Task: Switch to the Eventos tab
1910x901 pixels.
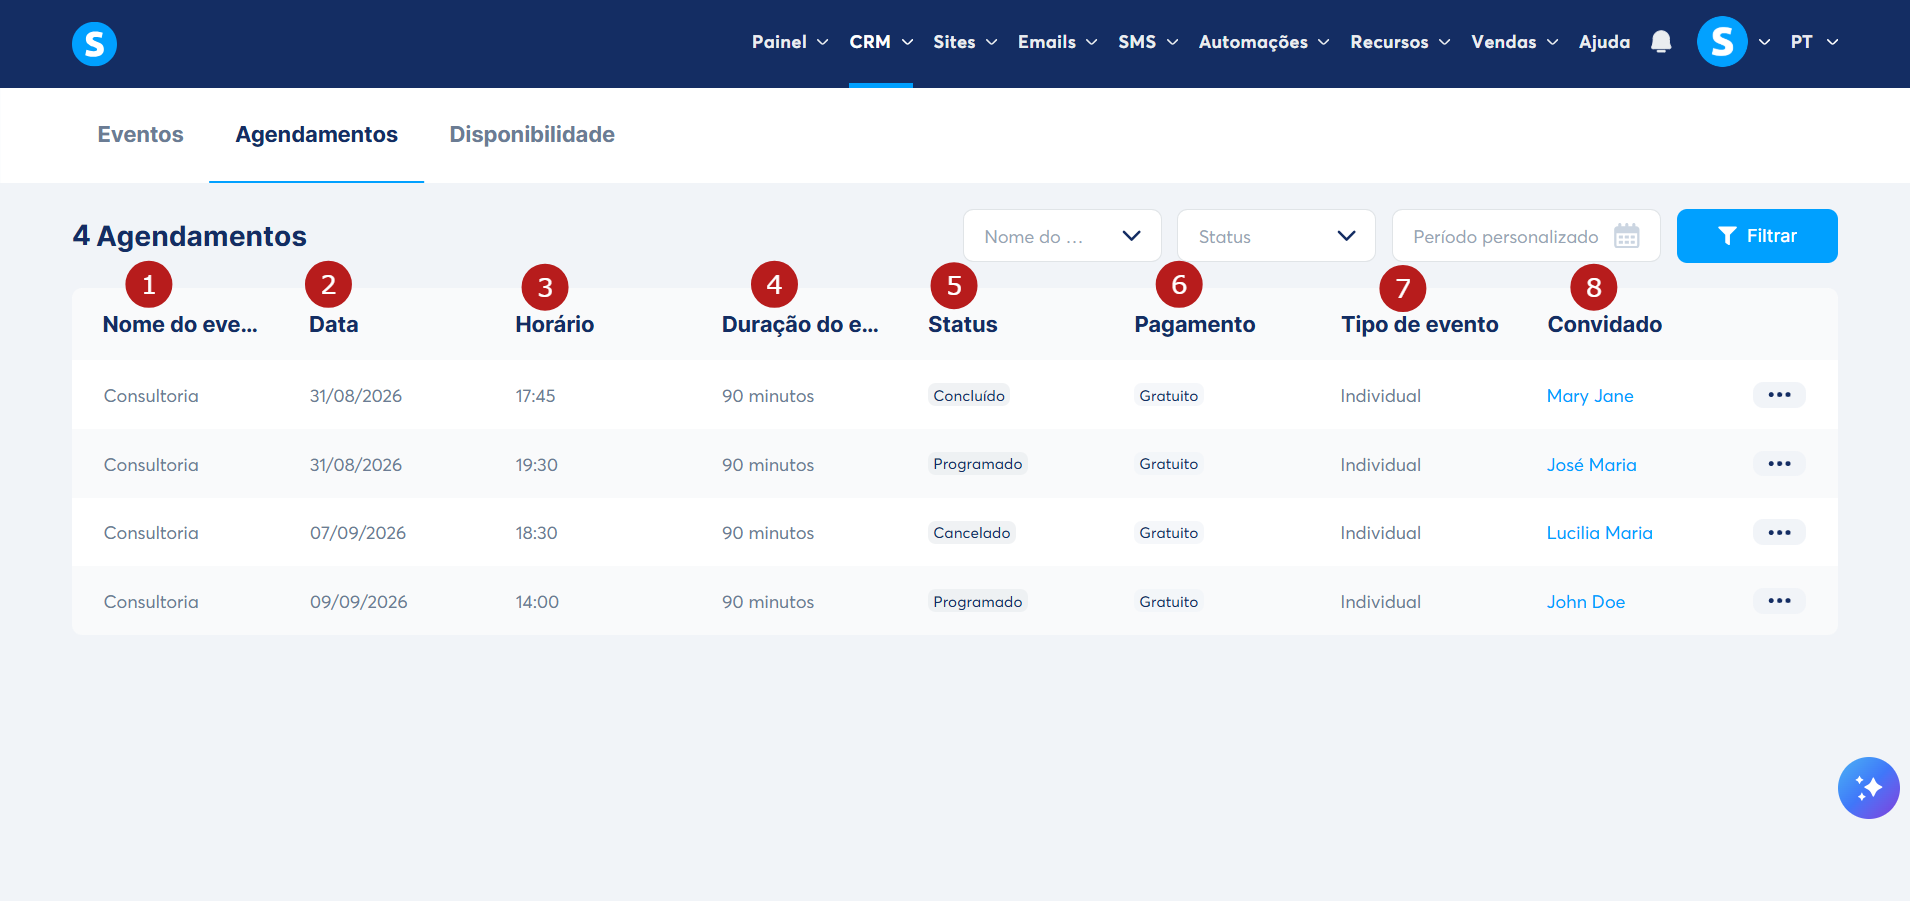Action: [140, 135]
